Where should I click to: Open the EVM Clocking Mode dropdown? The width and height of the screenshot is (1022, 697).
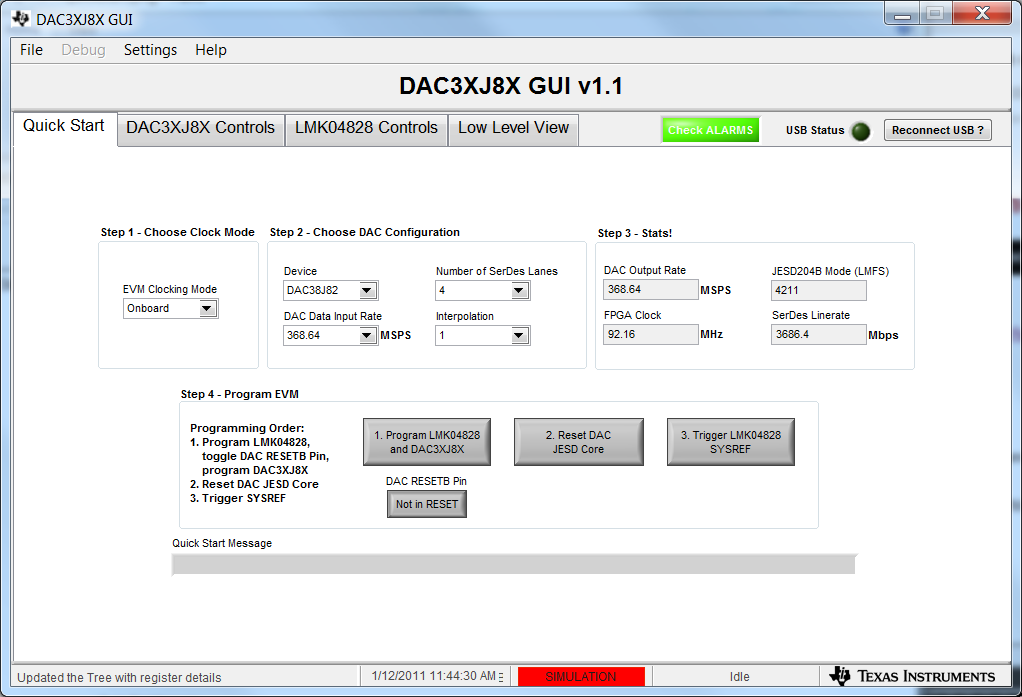tap(170, 308)
